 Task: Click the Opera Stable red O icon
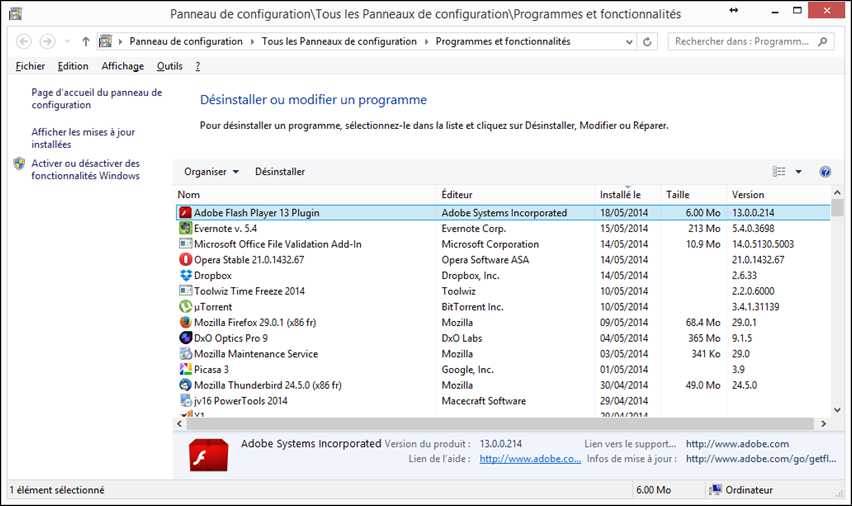coord(186,260)
